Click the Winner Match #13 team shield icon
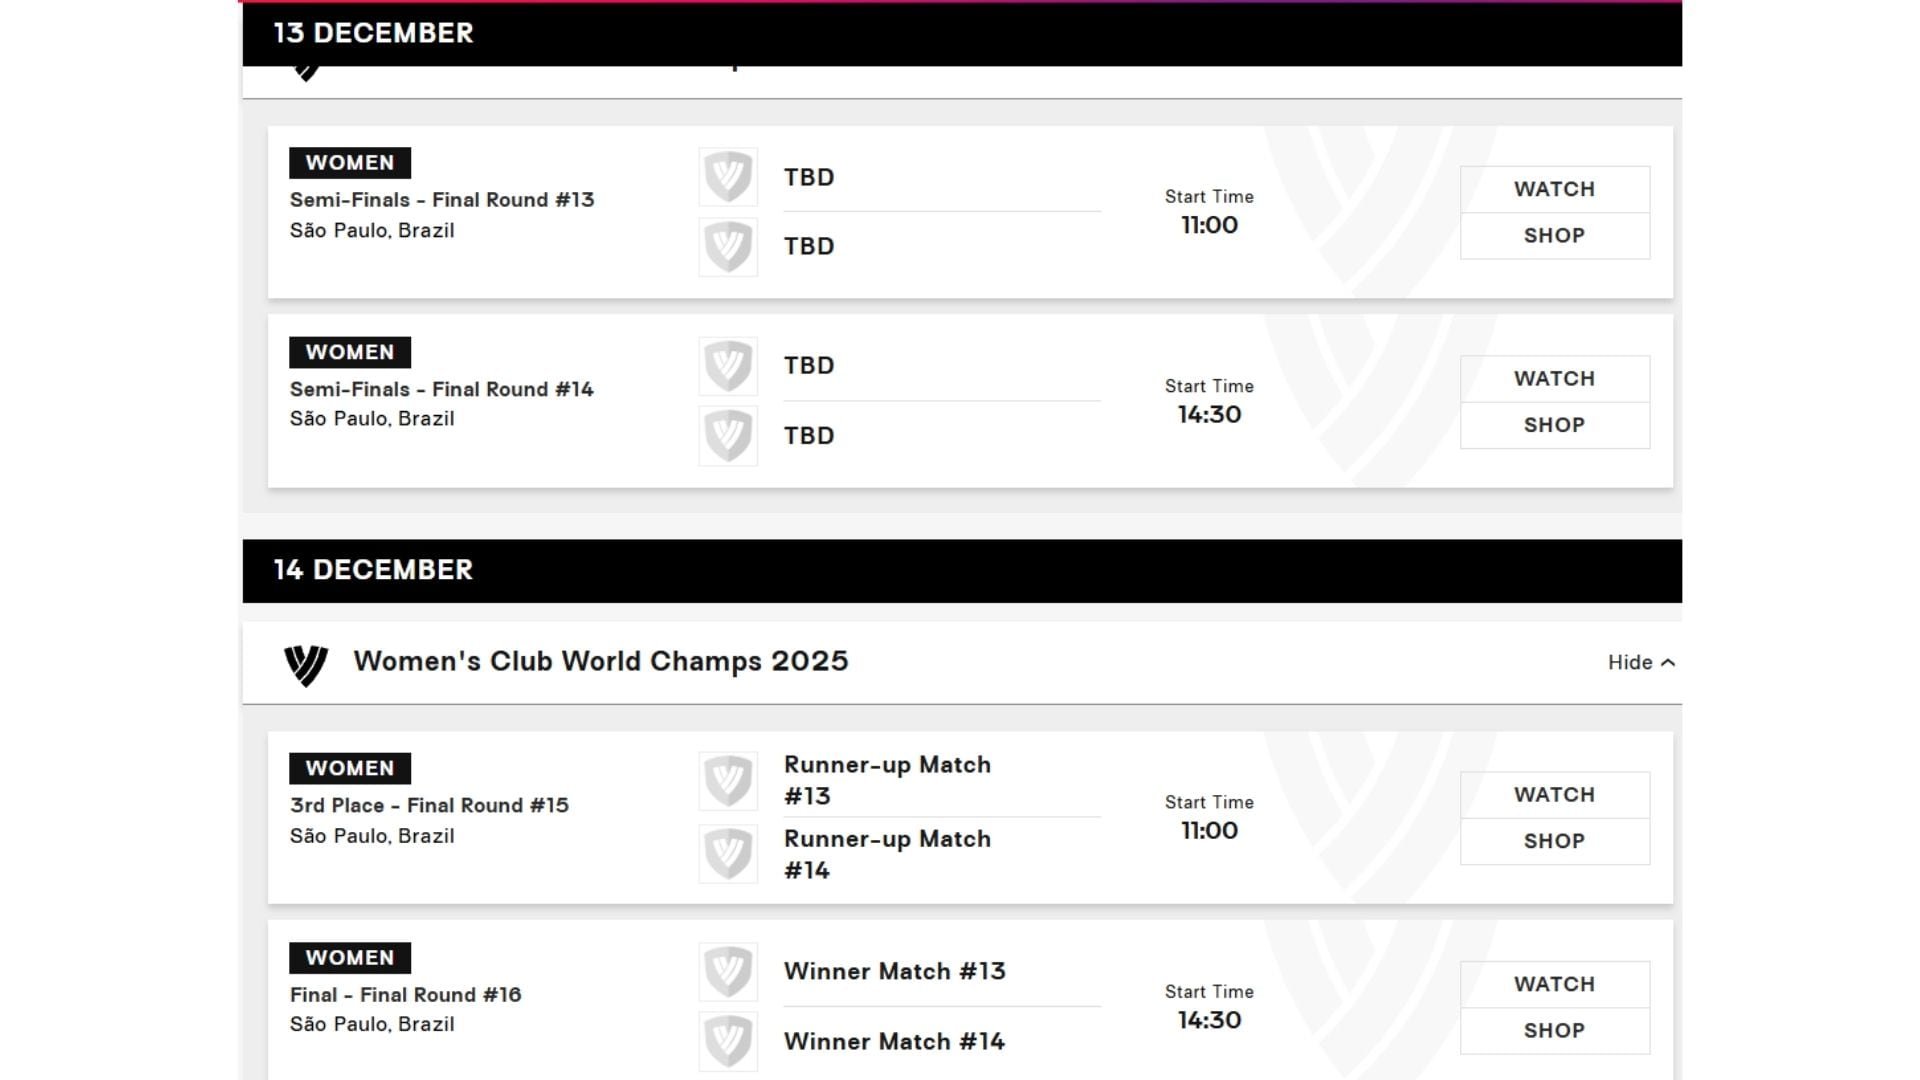The width and height of the screenshot is (1920, 1080). point(728,971)
